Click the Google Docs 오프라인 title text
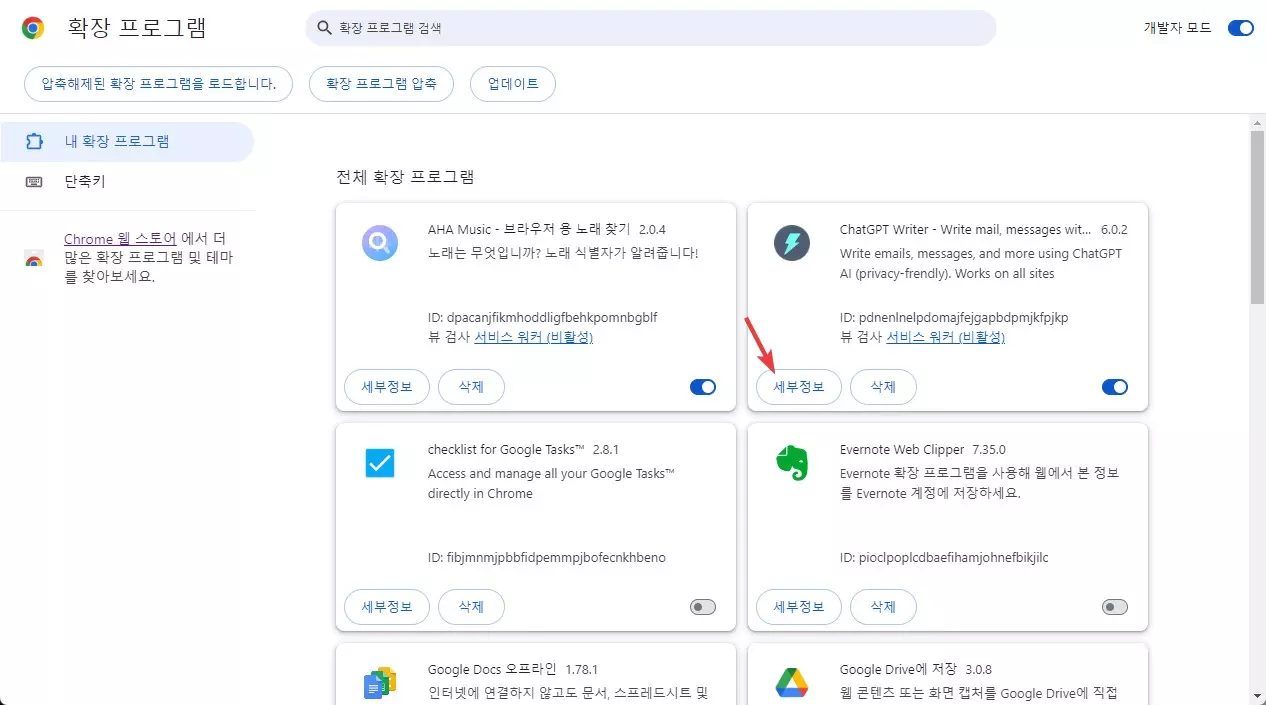 coord(490,670)
